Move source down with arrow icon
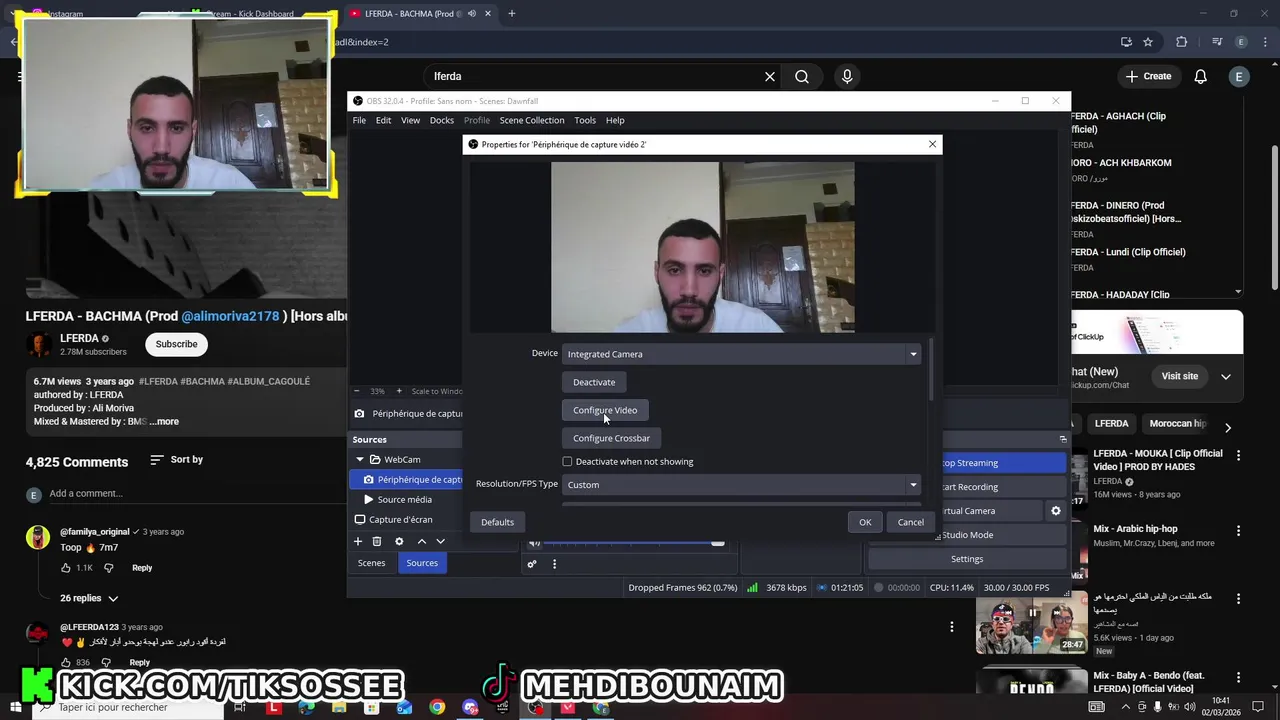The image size is (1280, 720). point(440,541)
